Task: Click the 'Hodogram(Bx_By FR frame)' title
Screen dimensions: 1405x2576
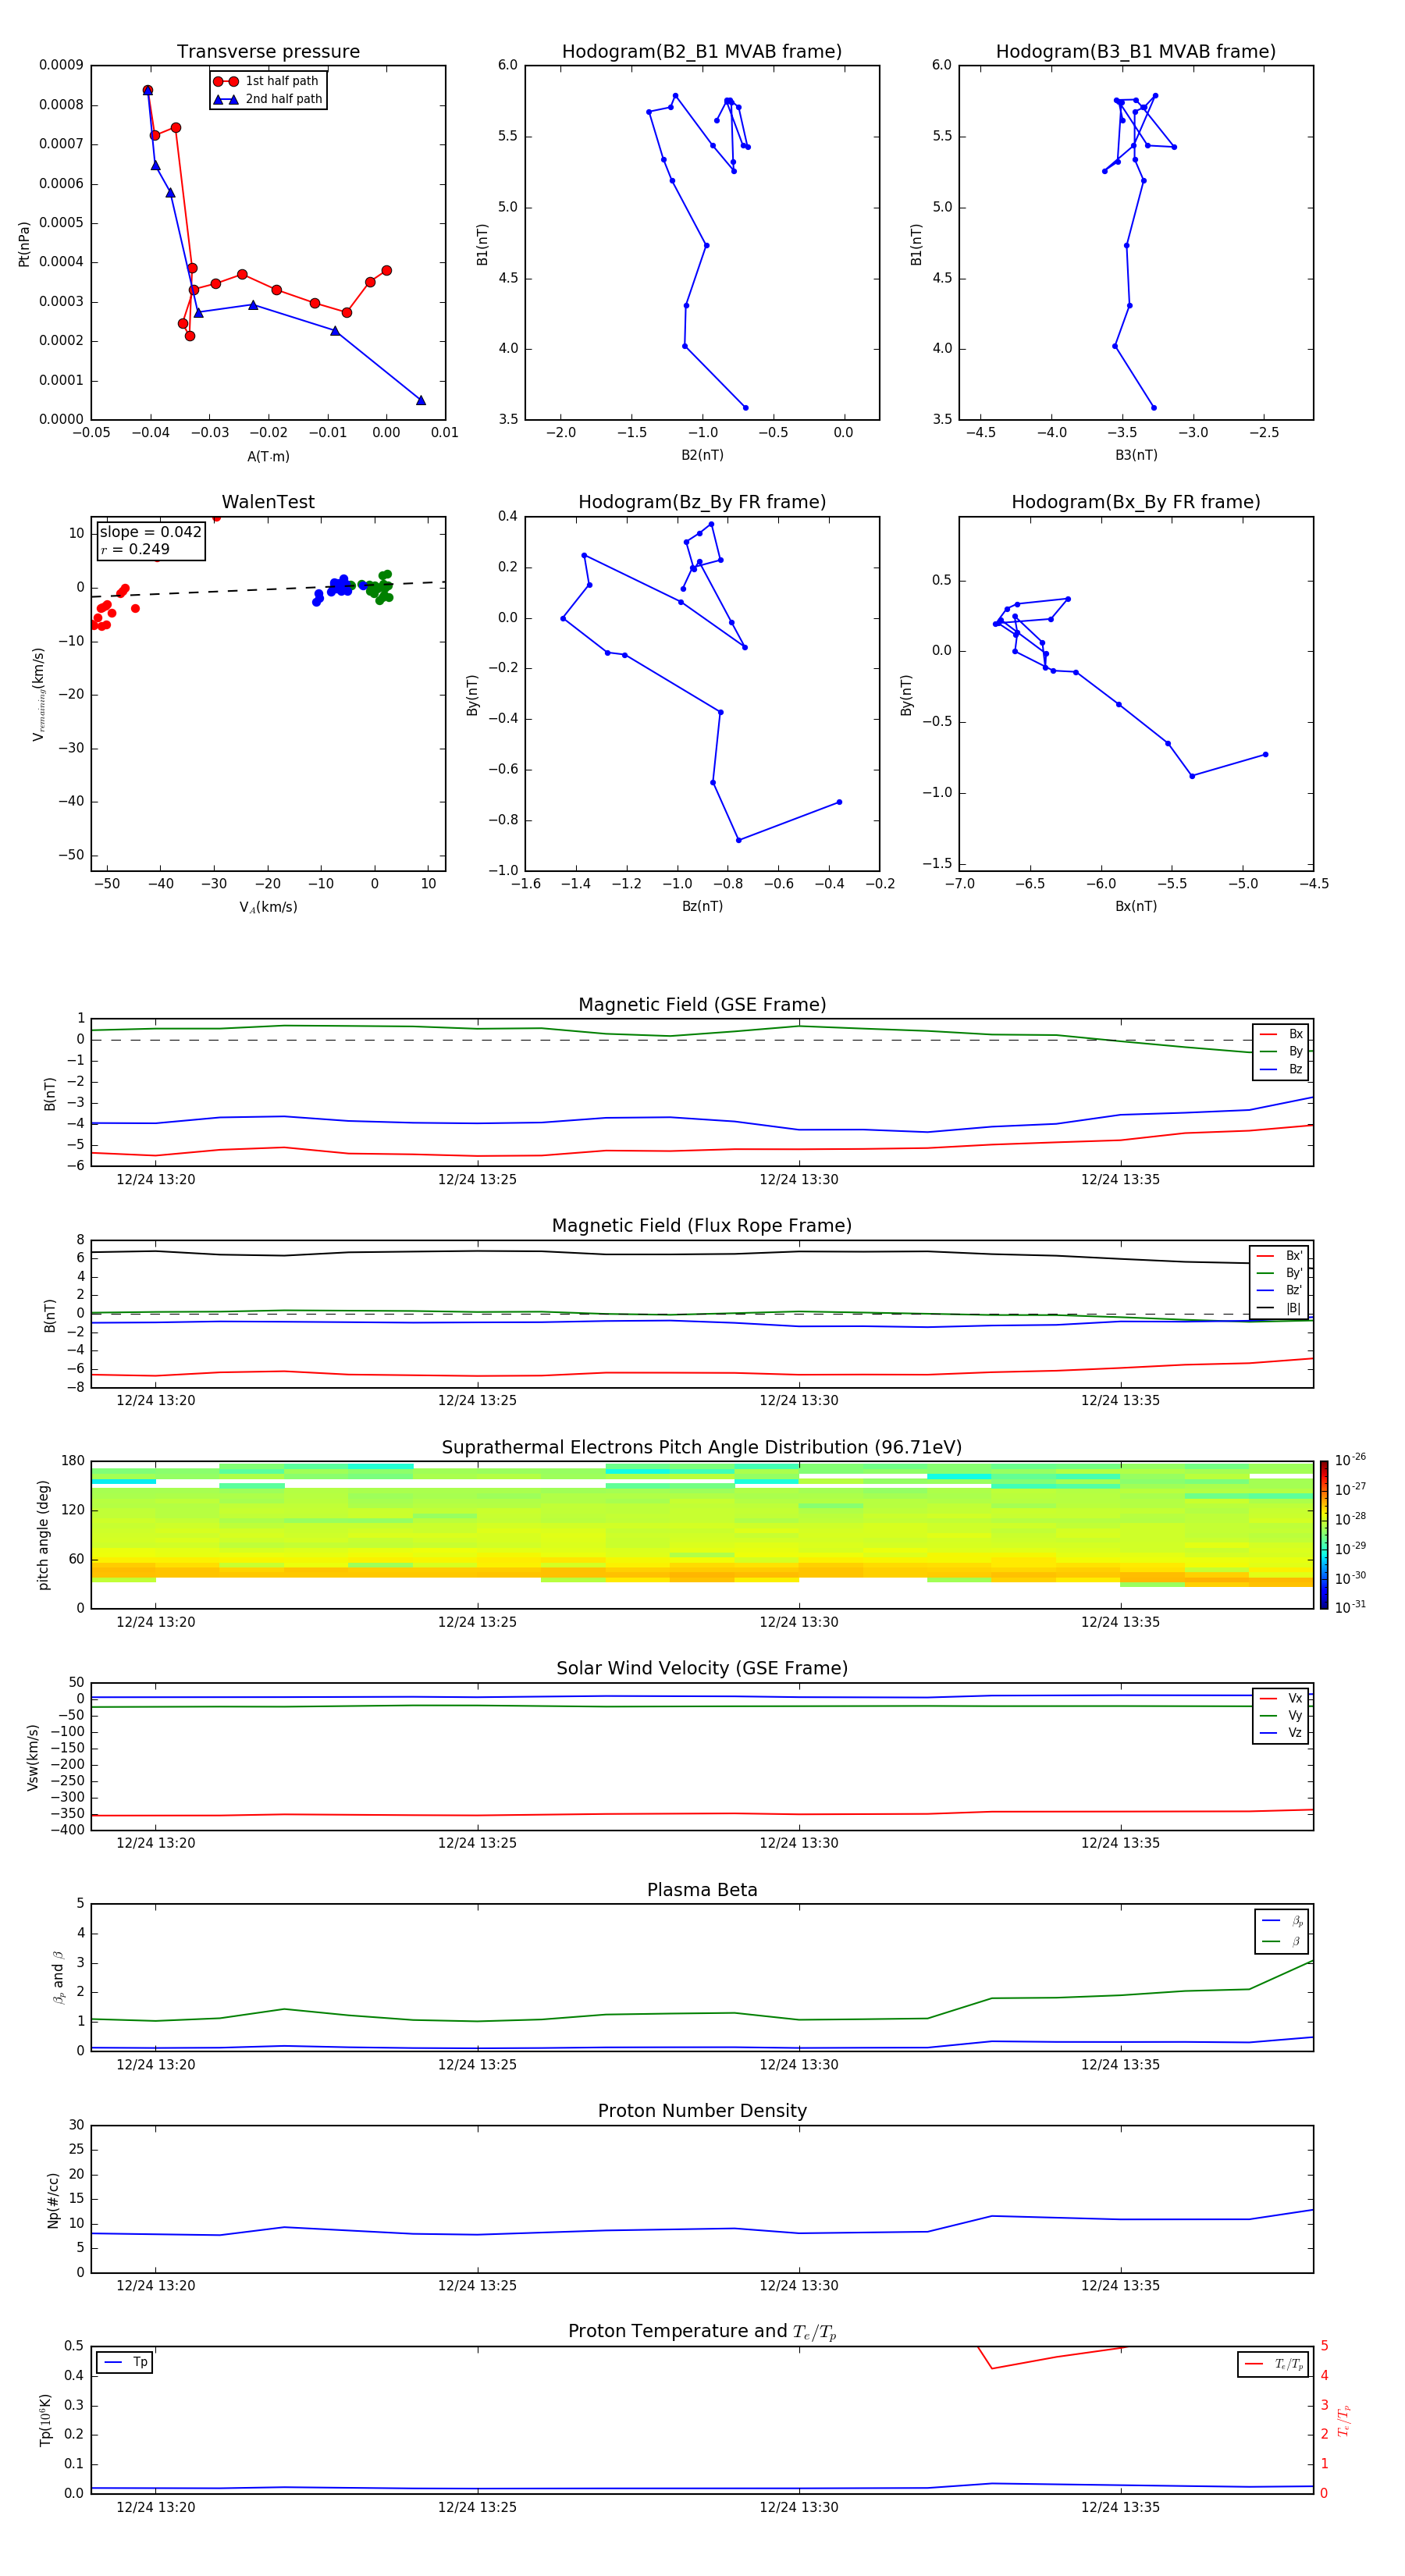Action: point(1136,502)
